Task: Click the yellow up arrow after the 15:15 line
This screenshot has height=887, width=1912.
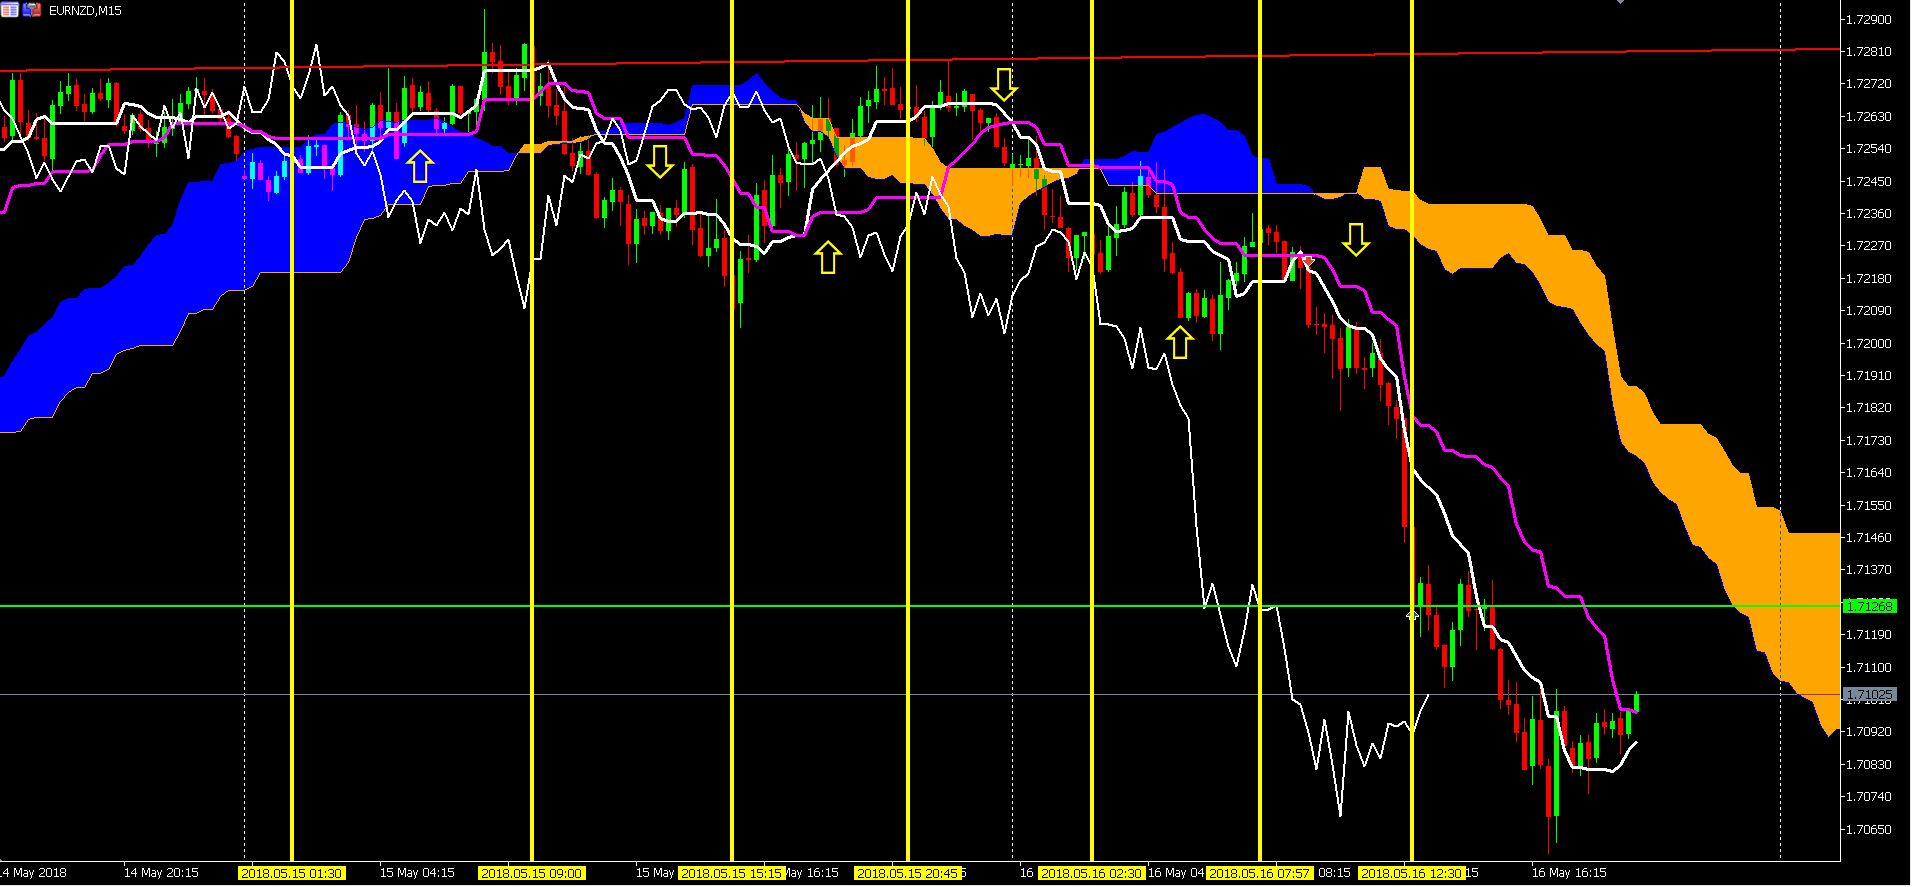Action: point(826,257)
